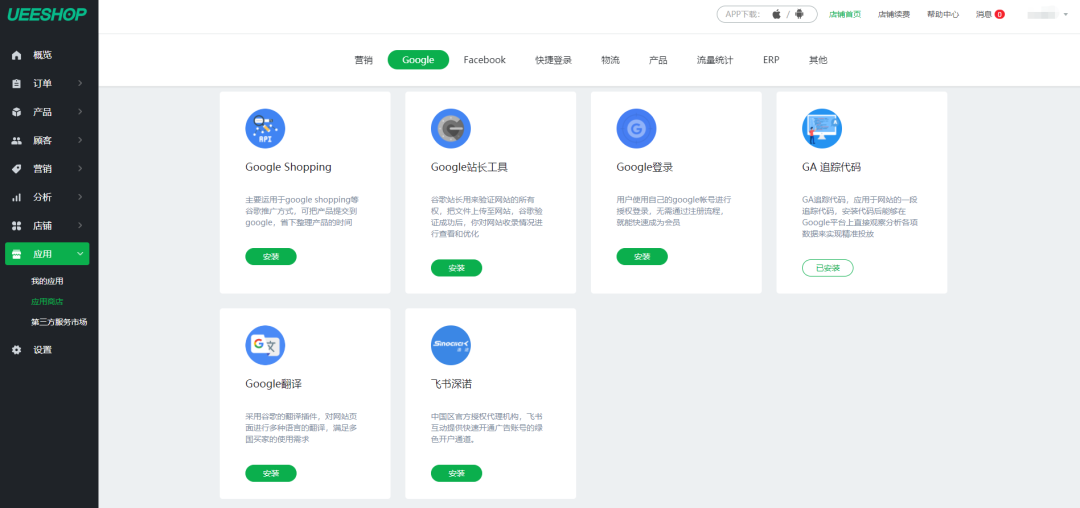The width and height of the screenshot is (1080, 508).
Task: Click the Google翻译 app icon
Action: click(x=265, y=345)
